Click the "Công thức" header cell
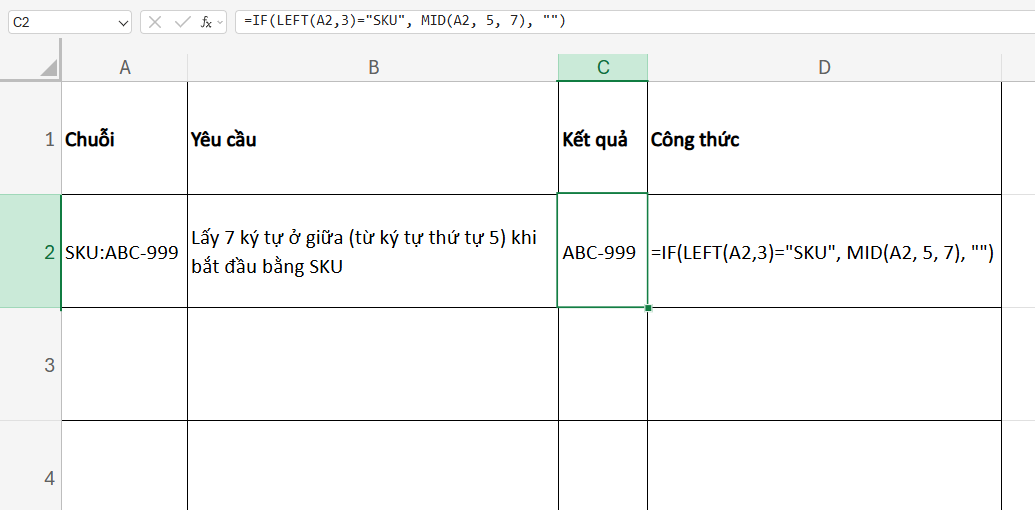This screenshot has width=1035, height=510. (824, 139)
